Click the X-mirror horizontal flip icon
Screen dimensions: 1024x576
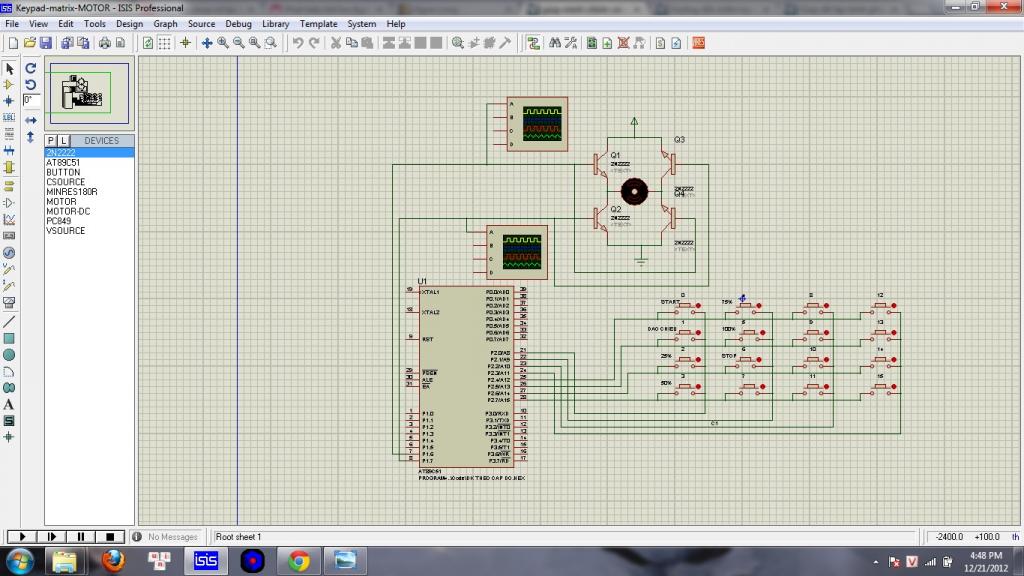(x=30, y=120)
